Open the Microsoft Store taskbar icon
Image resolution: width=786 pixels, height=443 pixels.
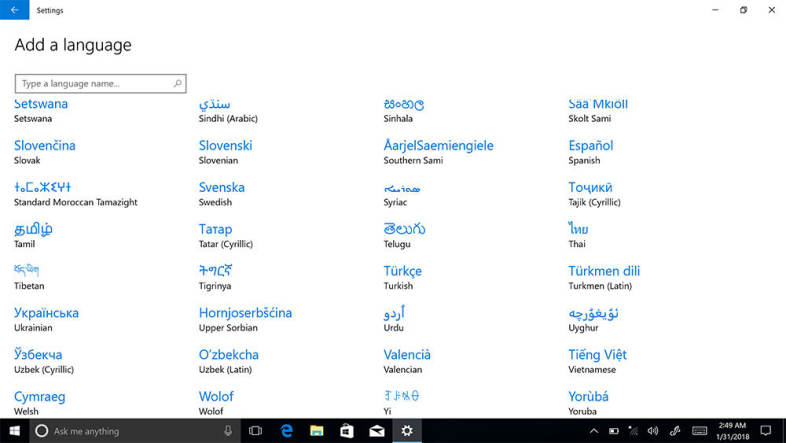[x=346, y=431]
